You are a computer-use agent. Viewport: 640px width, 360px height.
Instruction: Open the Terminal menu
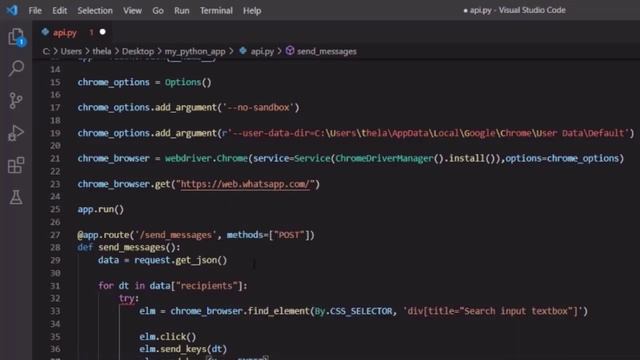[216, 11]
